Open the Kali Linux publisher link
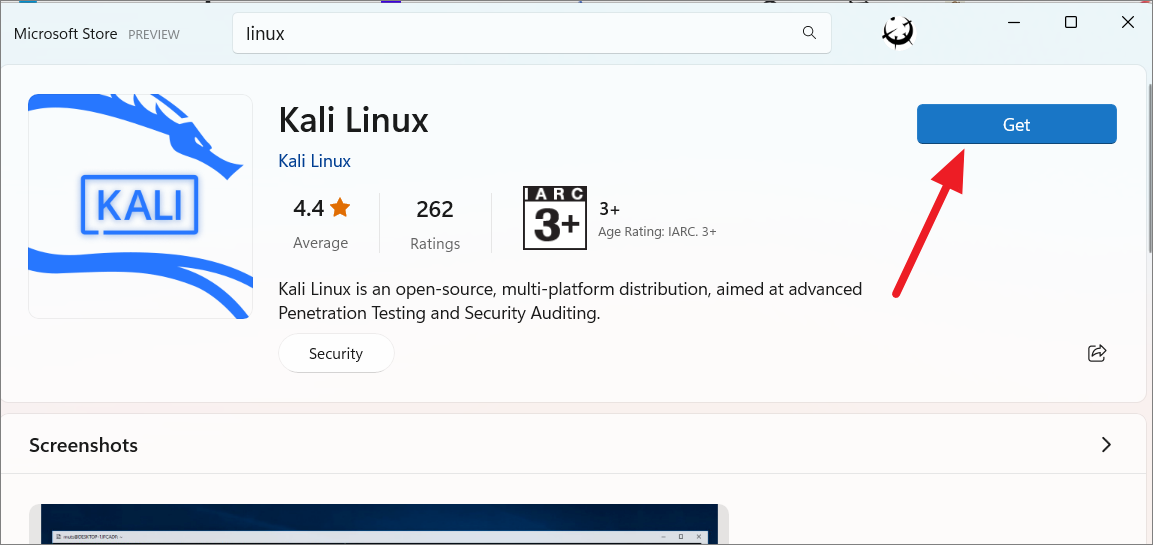Image resolution: width=1153 pixels, height=545 pixels. tap(314, 160)
